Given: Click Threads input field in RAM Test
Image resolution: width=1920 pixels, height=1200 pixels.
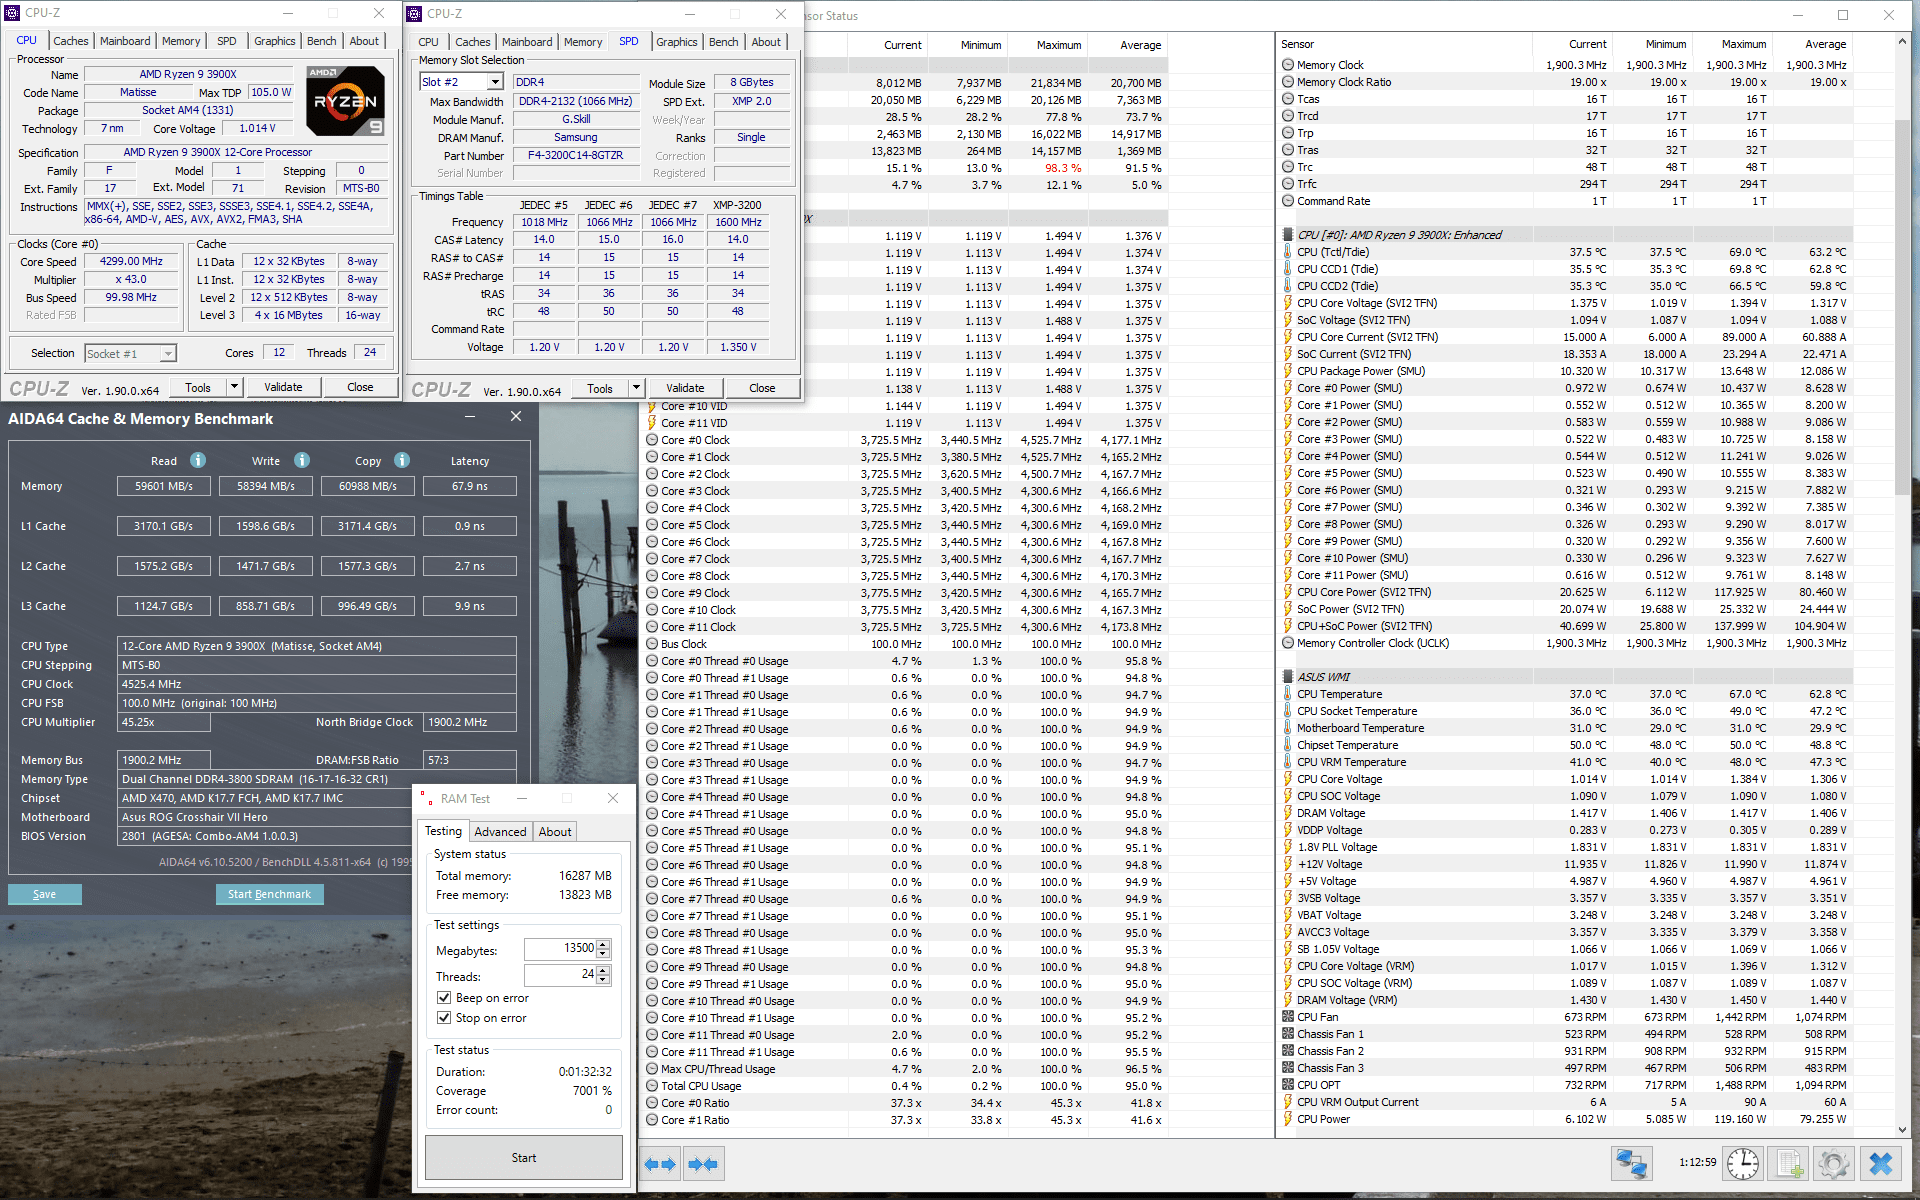Looking at the screenshot, I should coord(561,974).
